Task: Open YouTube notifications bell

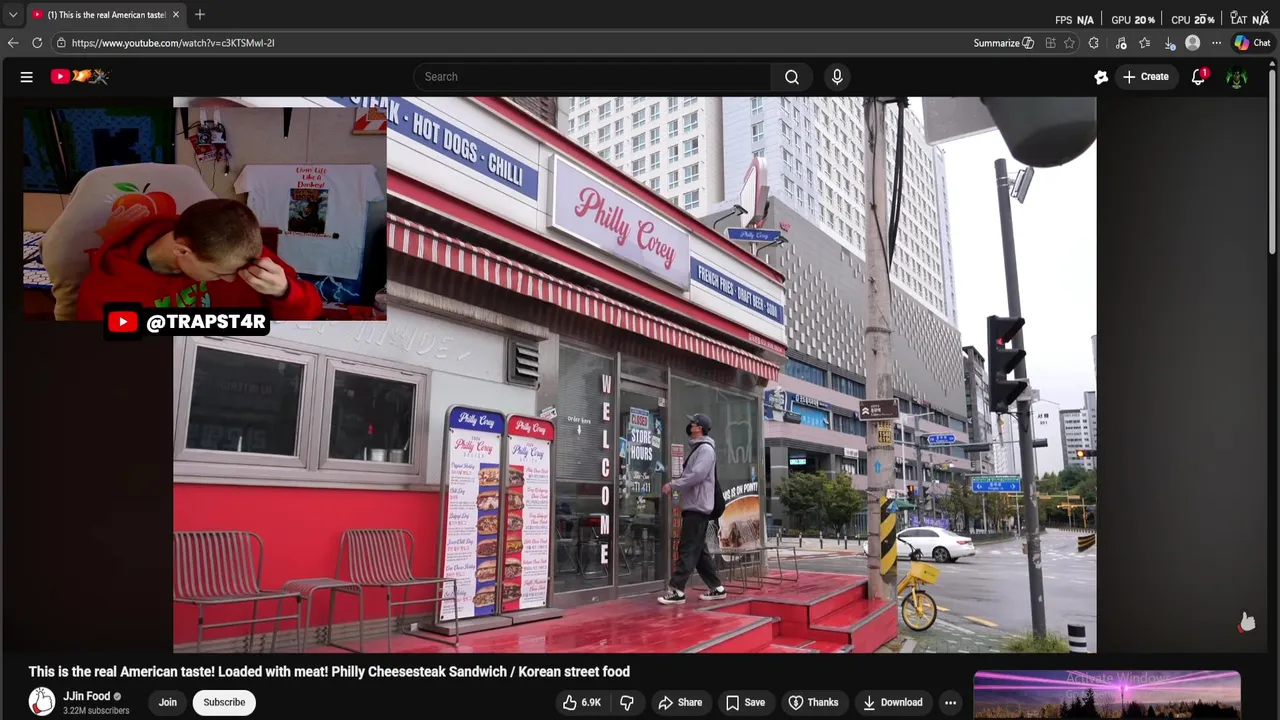Action: click(1198, 77)
